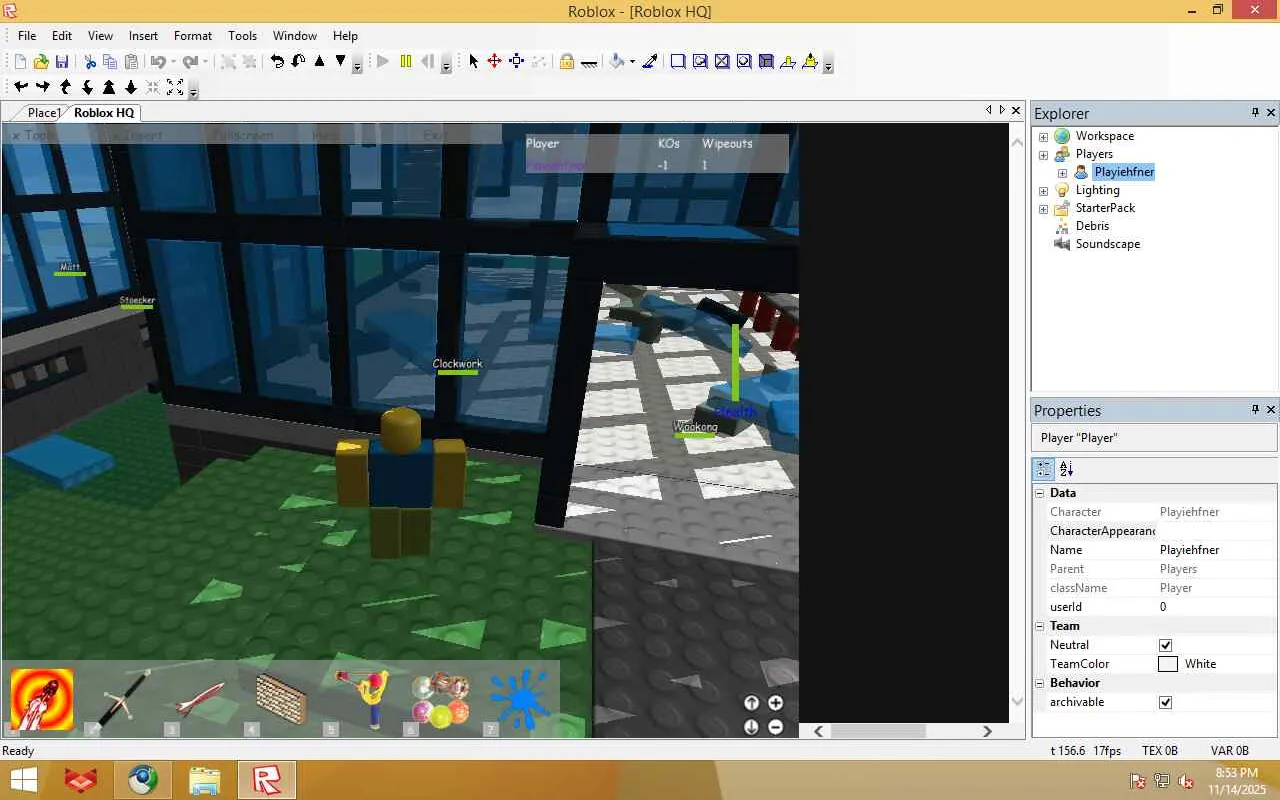The width and height of the screenshot is (1280, 800).
Task: Click the New document toolbar icon
Action: click(20, 62)
